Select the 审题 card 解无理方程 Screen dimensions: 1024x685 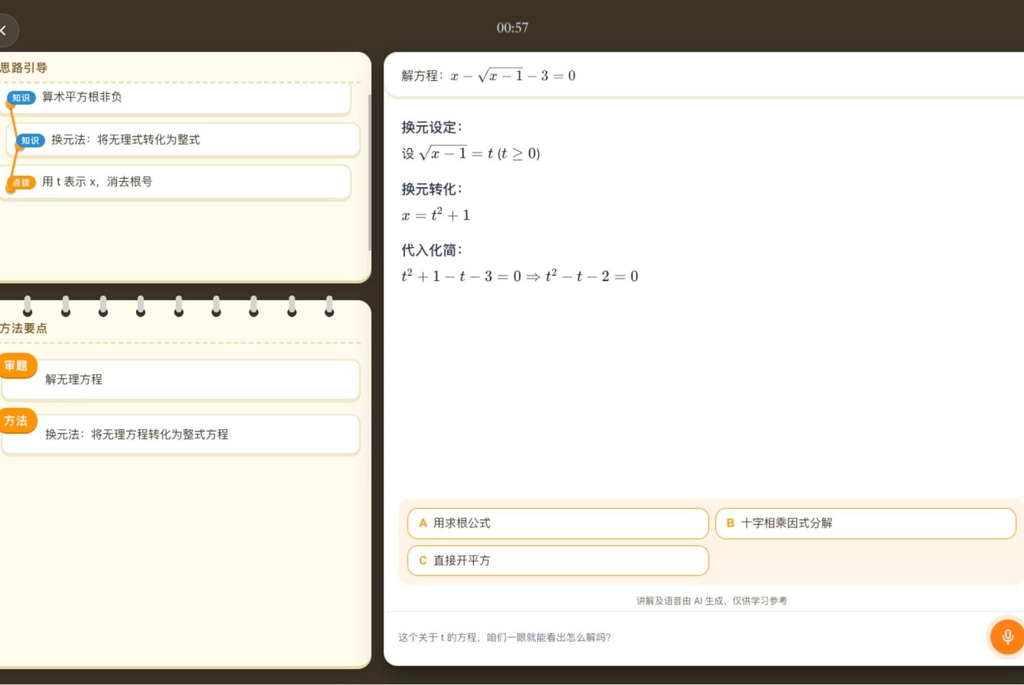click(x=181, y=379)
